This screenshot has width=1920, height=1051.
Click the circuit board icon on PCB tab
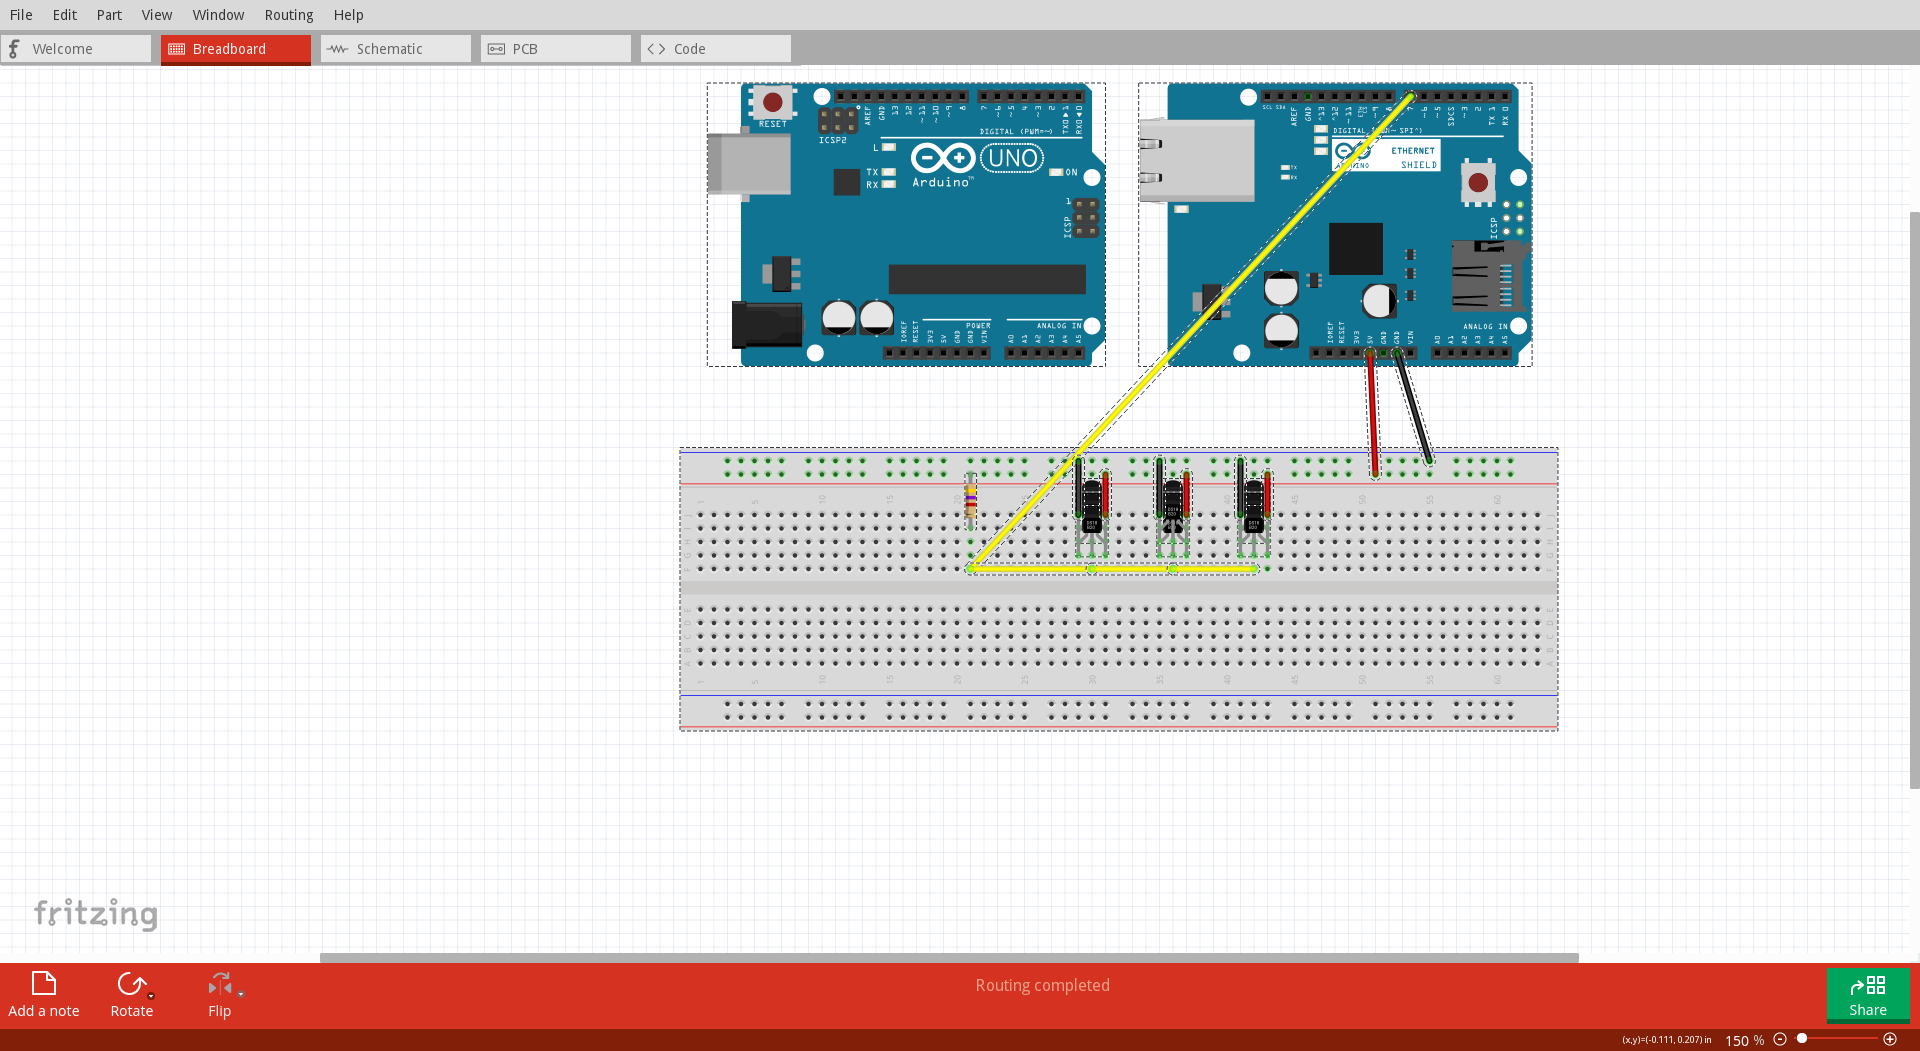point(497,48)
